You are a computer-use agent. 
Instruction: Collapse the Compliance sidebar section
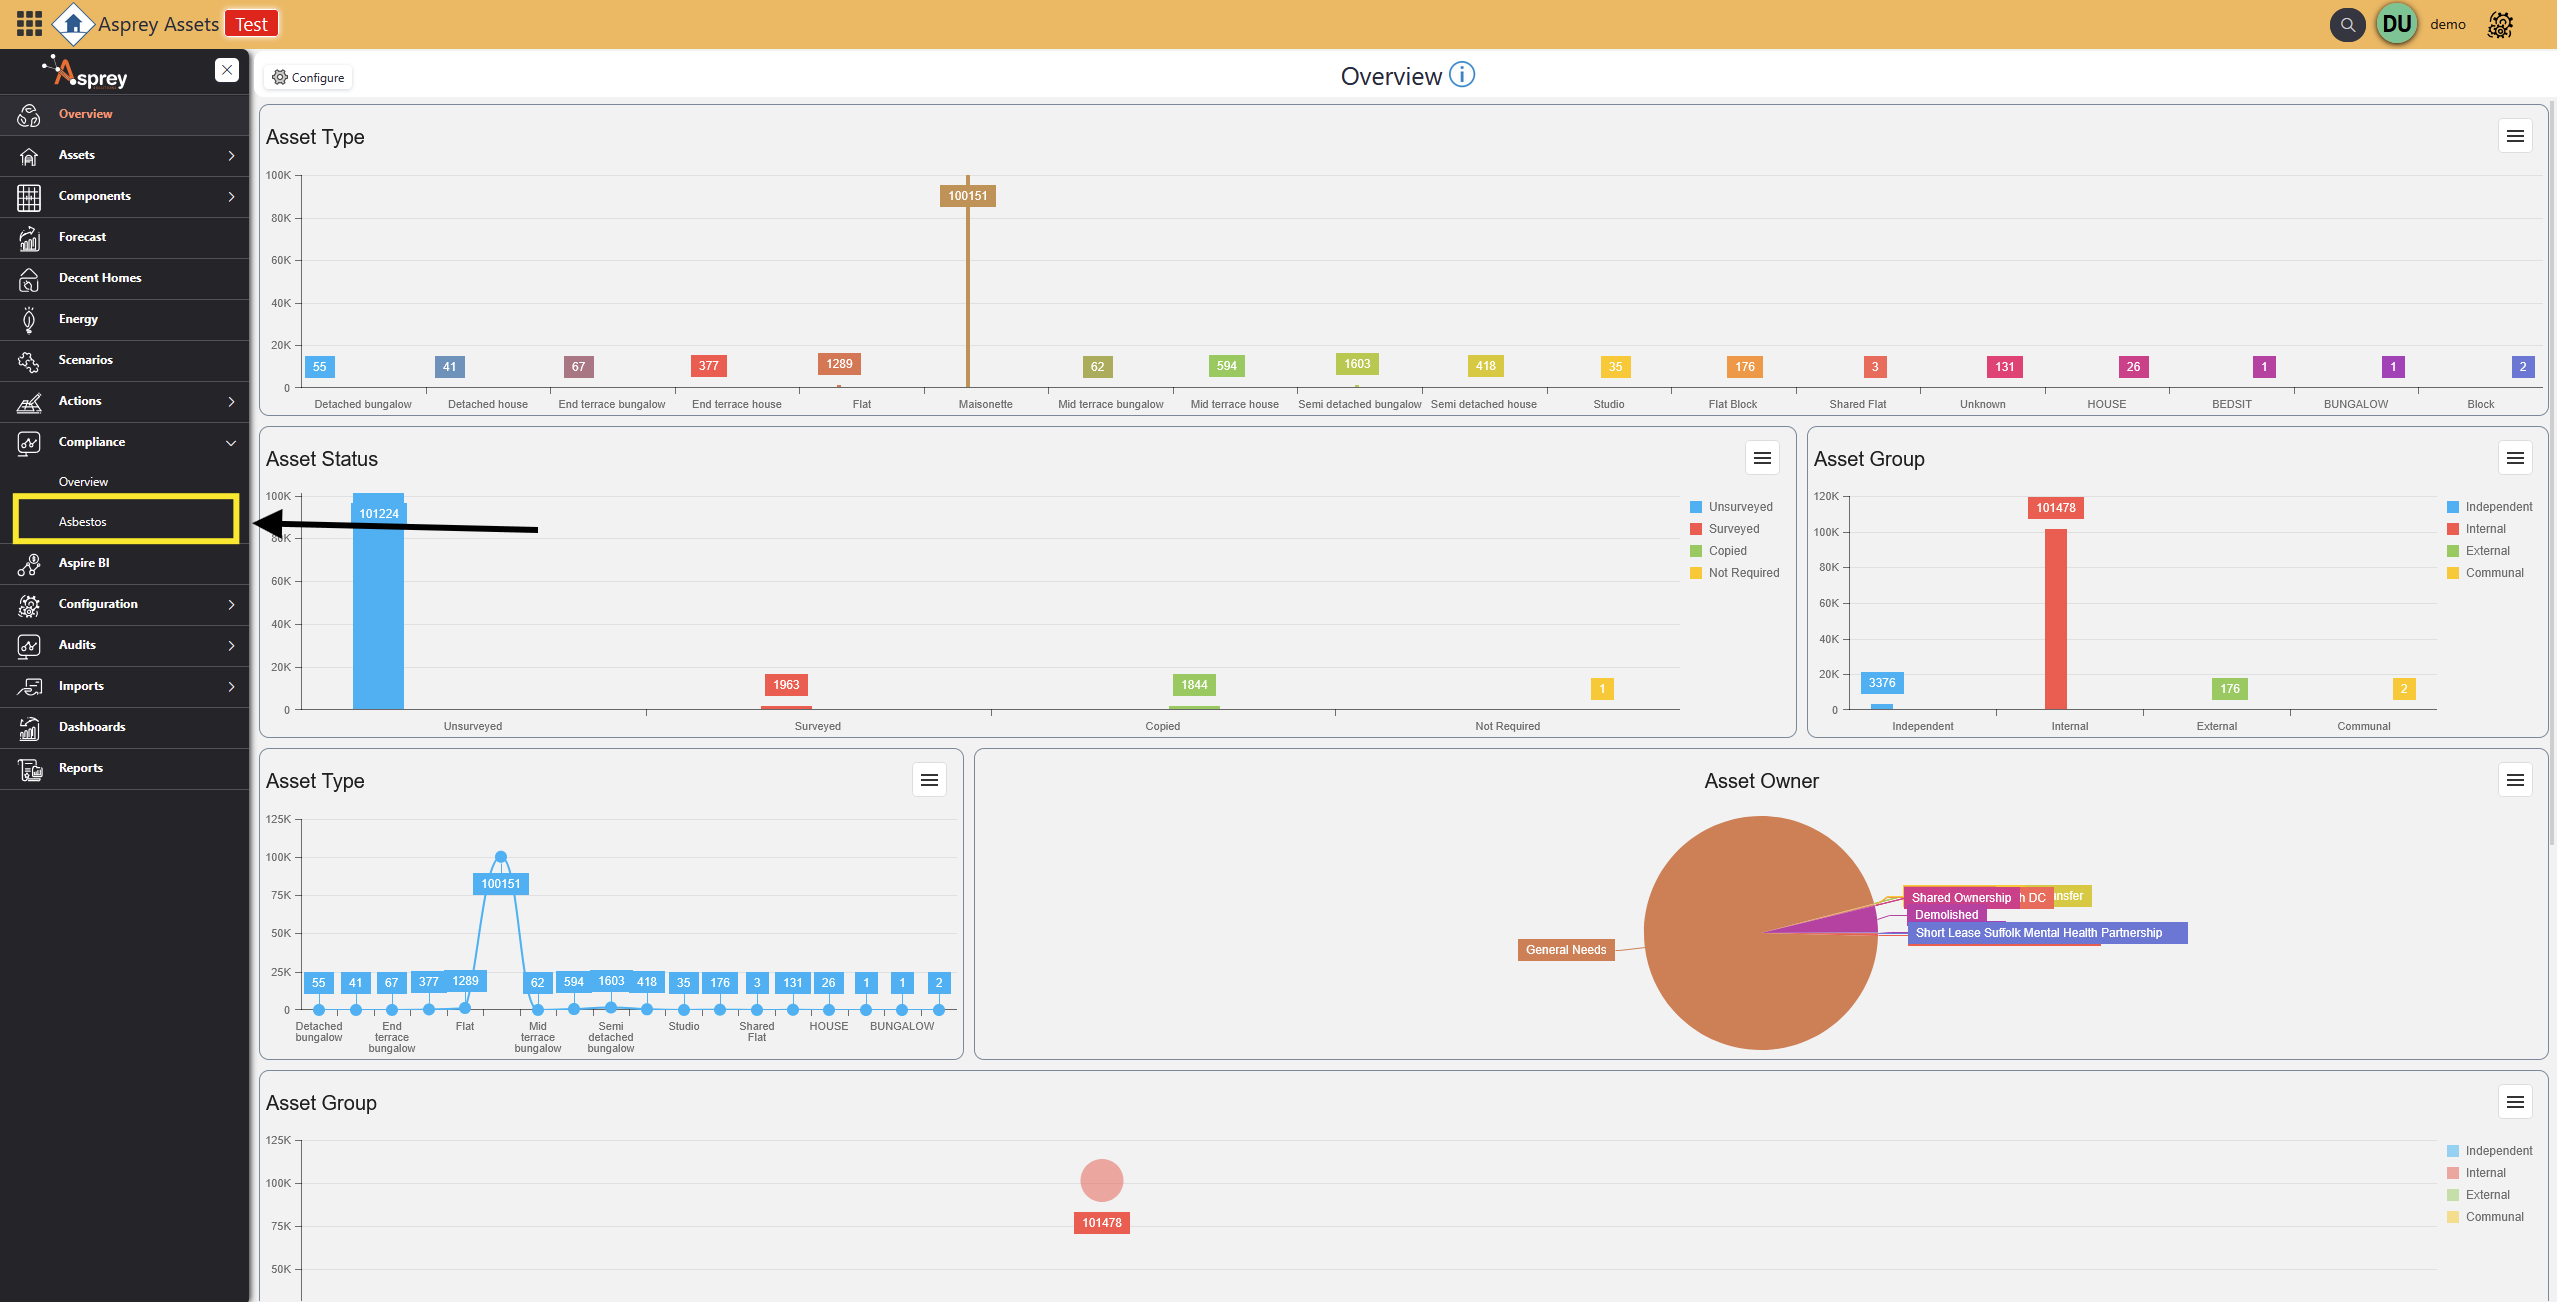[231, 443]
